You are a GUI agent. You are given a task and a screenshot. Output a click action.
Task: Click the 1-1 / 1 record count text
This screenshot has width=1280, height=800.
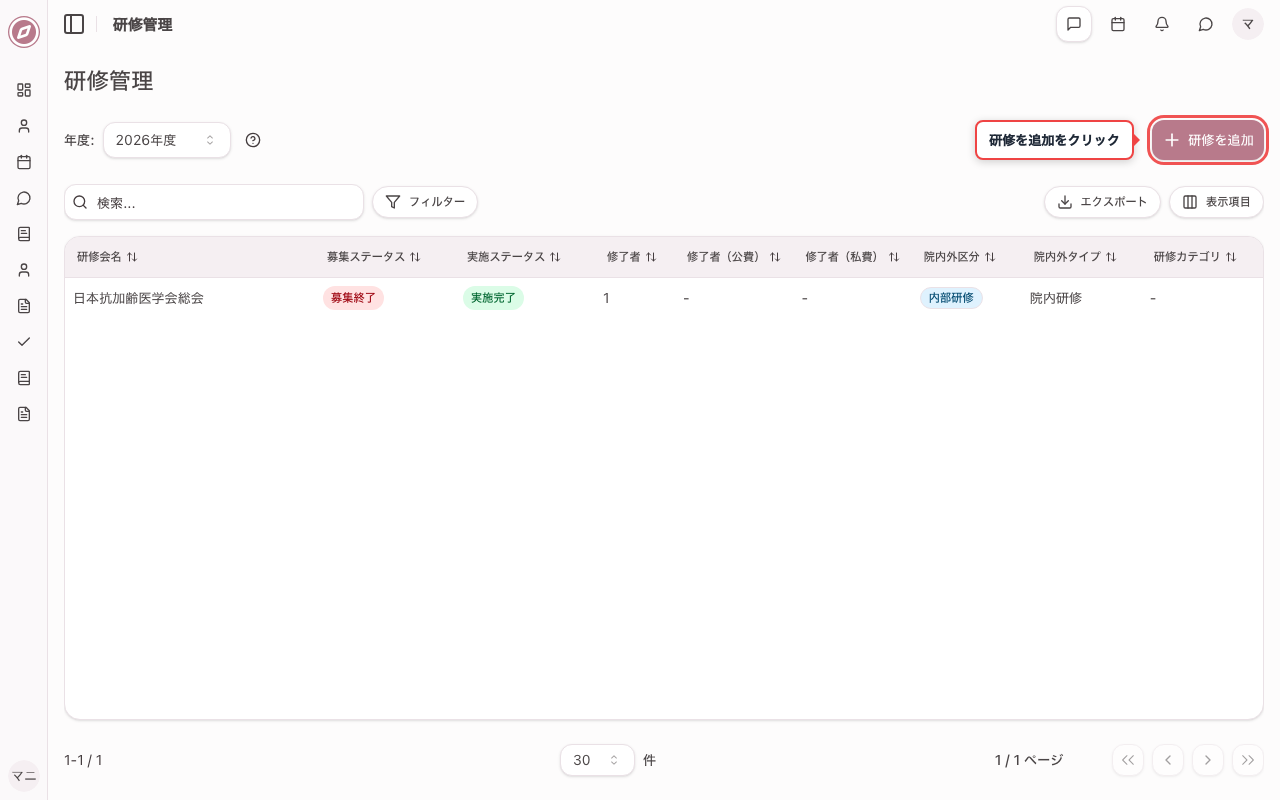pos(83,760)
